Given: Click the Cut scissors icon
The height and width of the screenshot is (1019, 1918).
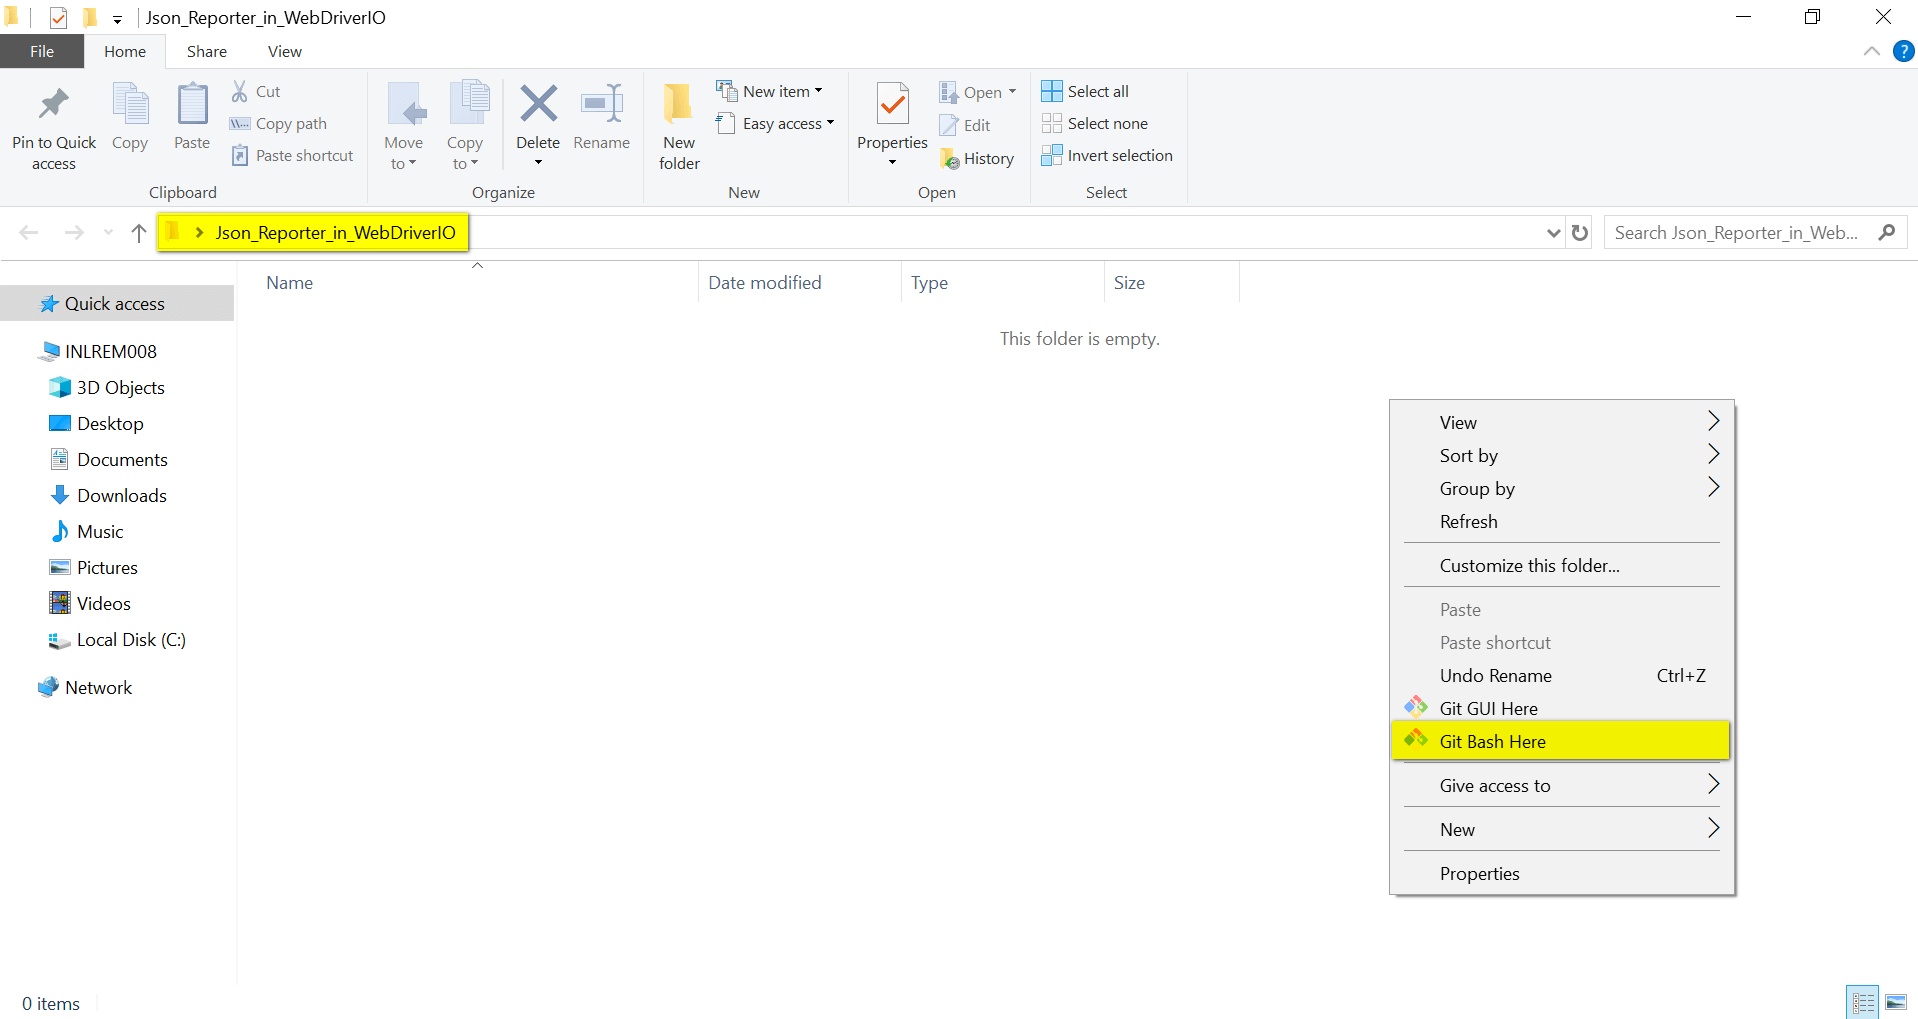Looking at the screenshot, I should pos(240,91).
